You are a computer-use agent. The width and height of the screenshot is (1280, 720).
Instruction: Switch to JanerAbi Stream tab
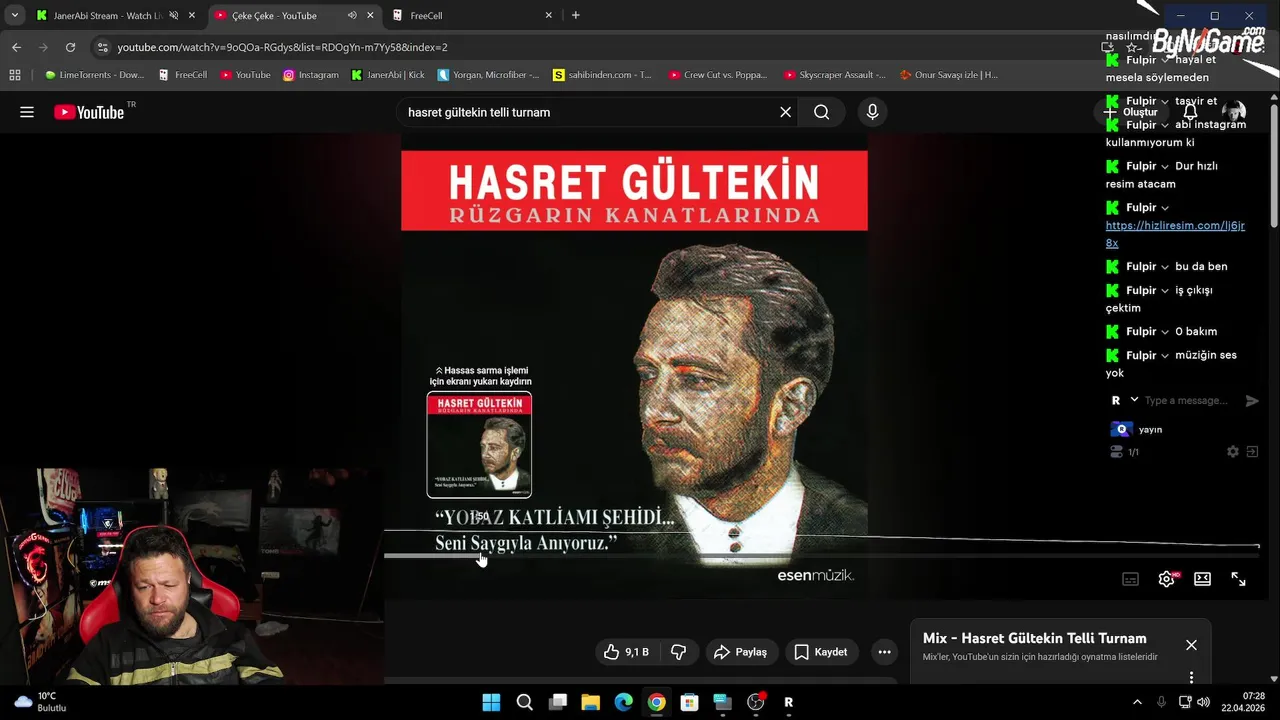coord(107,15)
